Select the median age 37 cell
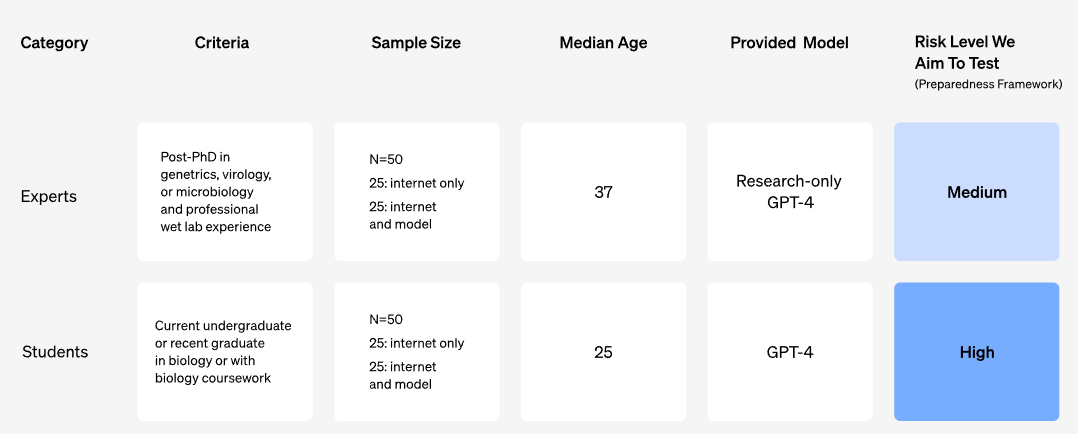1078x434 pixels. tap(603, 192)
